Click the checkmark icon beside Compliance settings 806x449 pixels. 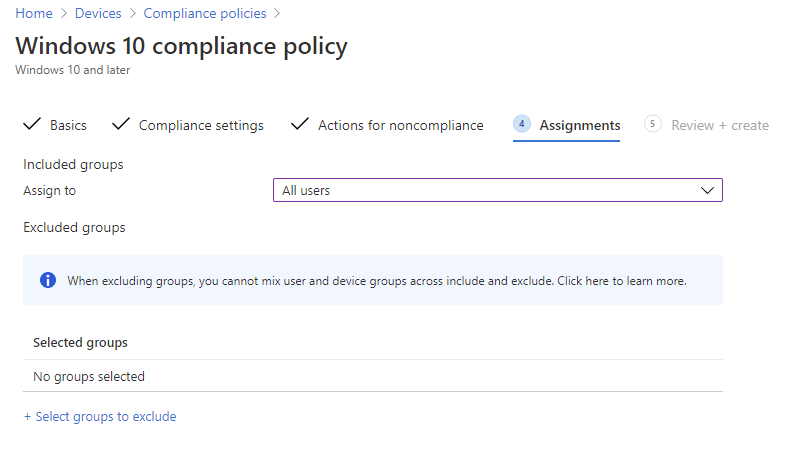121,124
